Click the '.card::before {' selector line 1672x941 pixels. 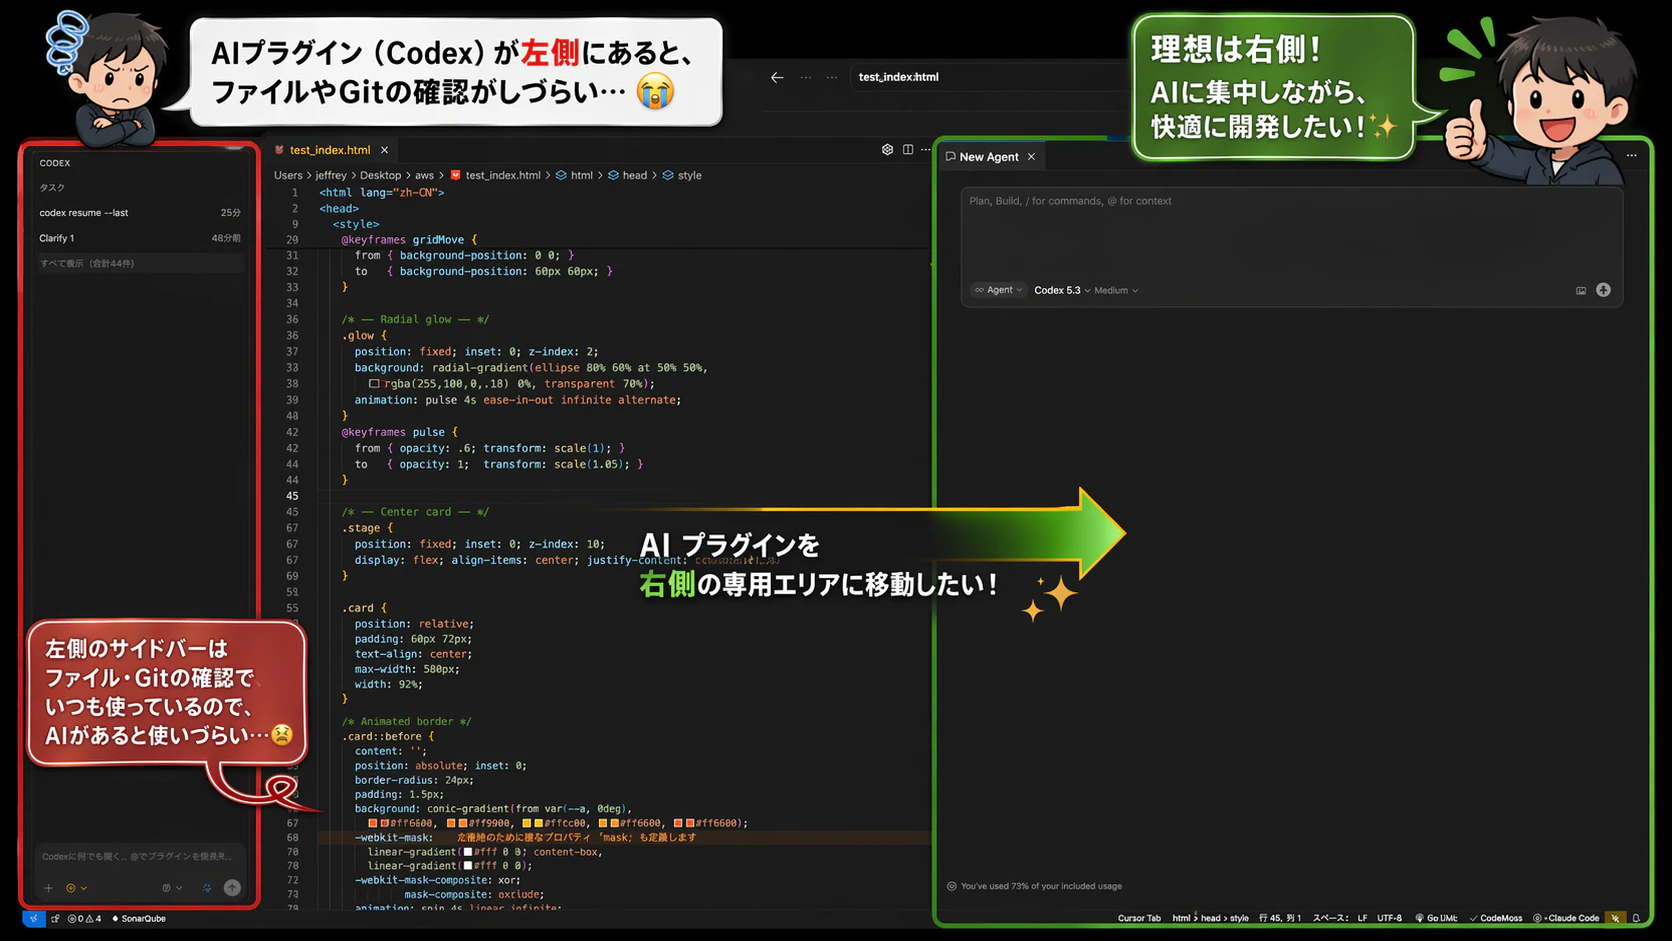[x=388, y=737]
